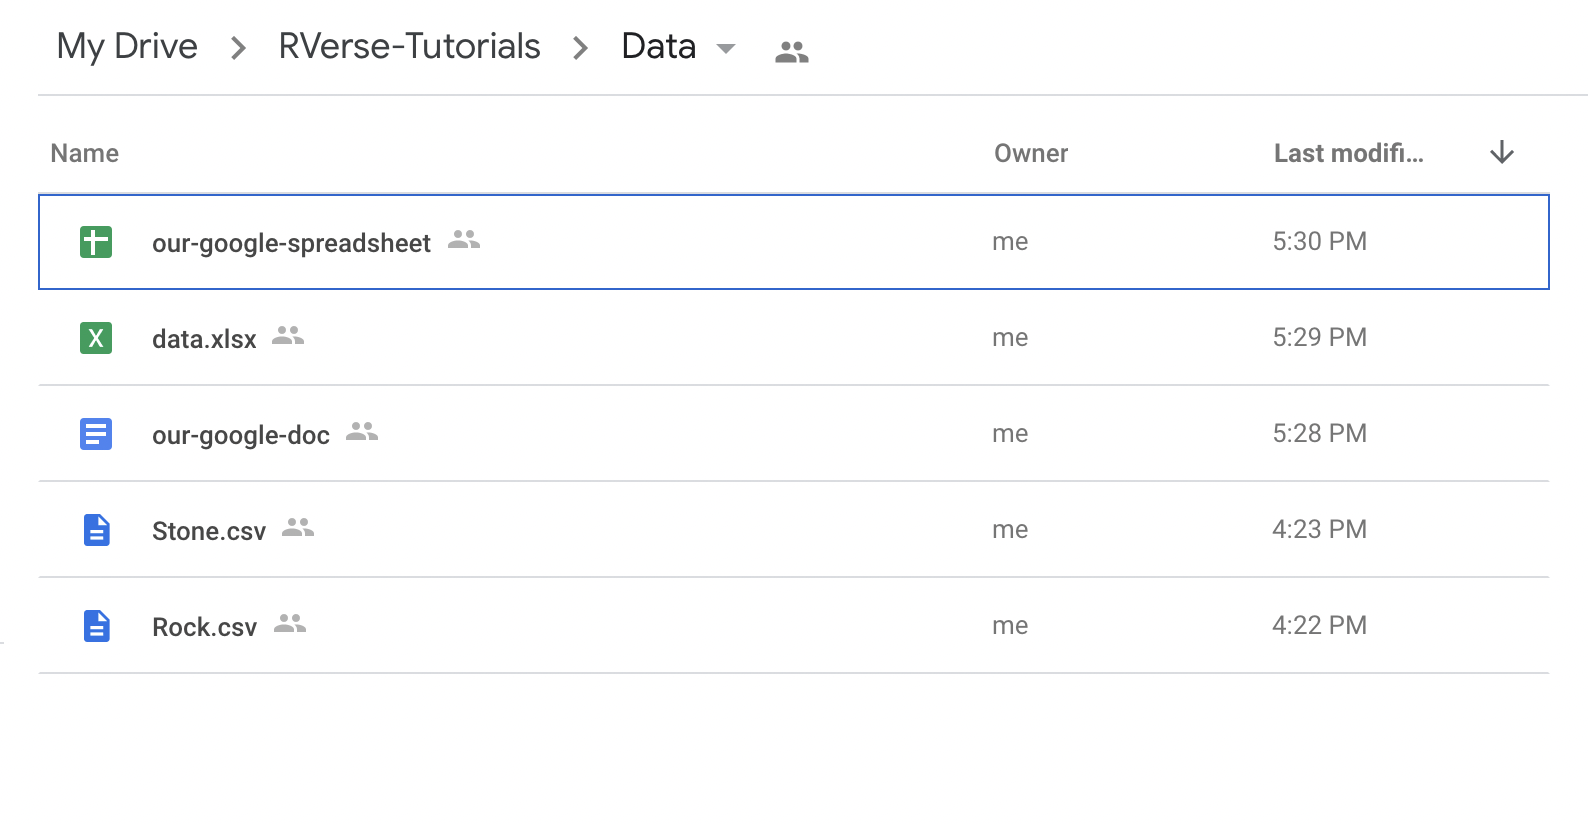Click the Excel icon for data.xlsx
The width and height of the screenshot is (1588, 824).
point(96,338)
